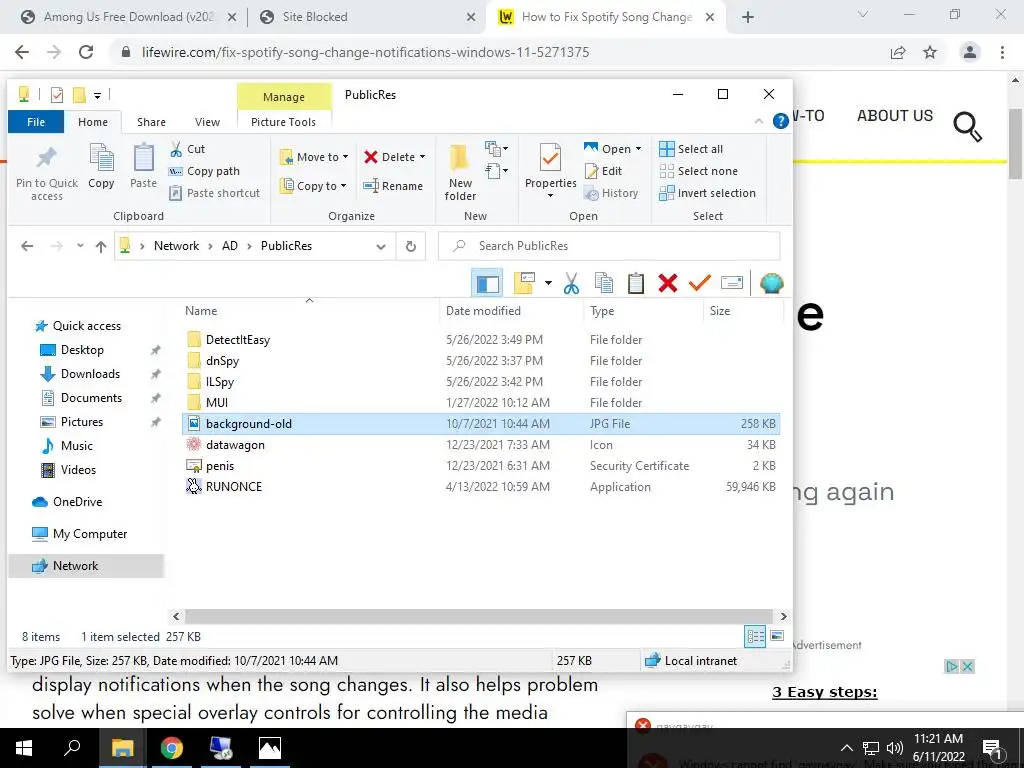Screen dimensions: 1024x768
Task: Switch to View ribbon tab
Action: (207, 122)
